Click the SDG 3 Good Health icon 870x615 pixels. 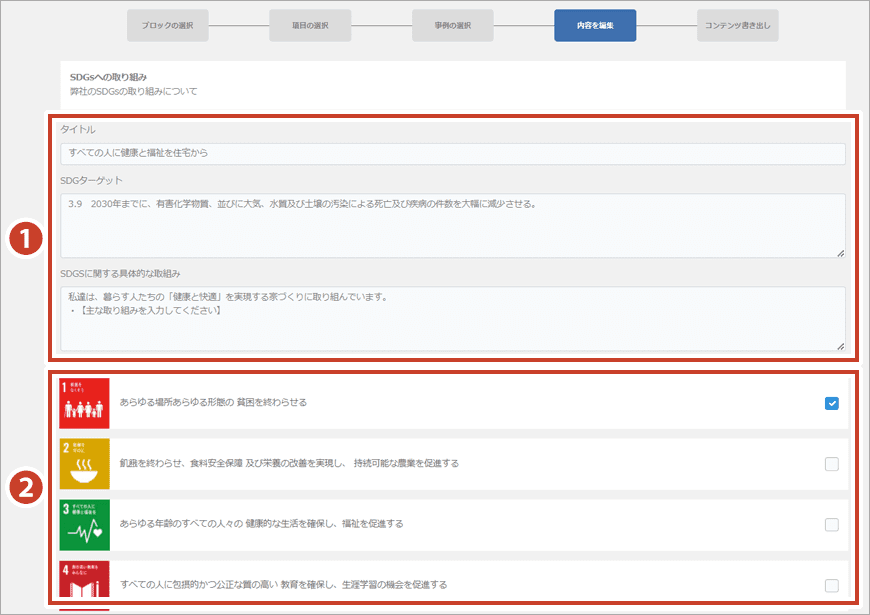click(x=84, y=524)
